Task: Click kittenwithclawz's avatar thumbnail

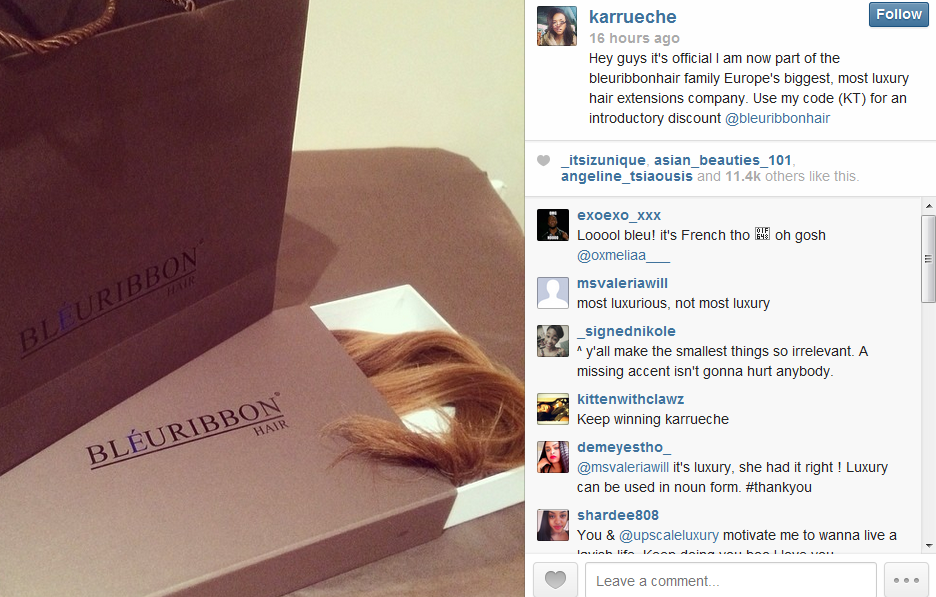Action: (x=553, y=409)
